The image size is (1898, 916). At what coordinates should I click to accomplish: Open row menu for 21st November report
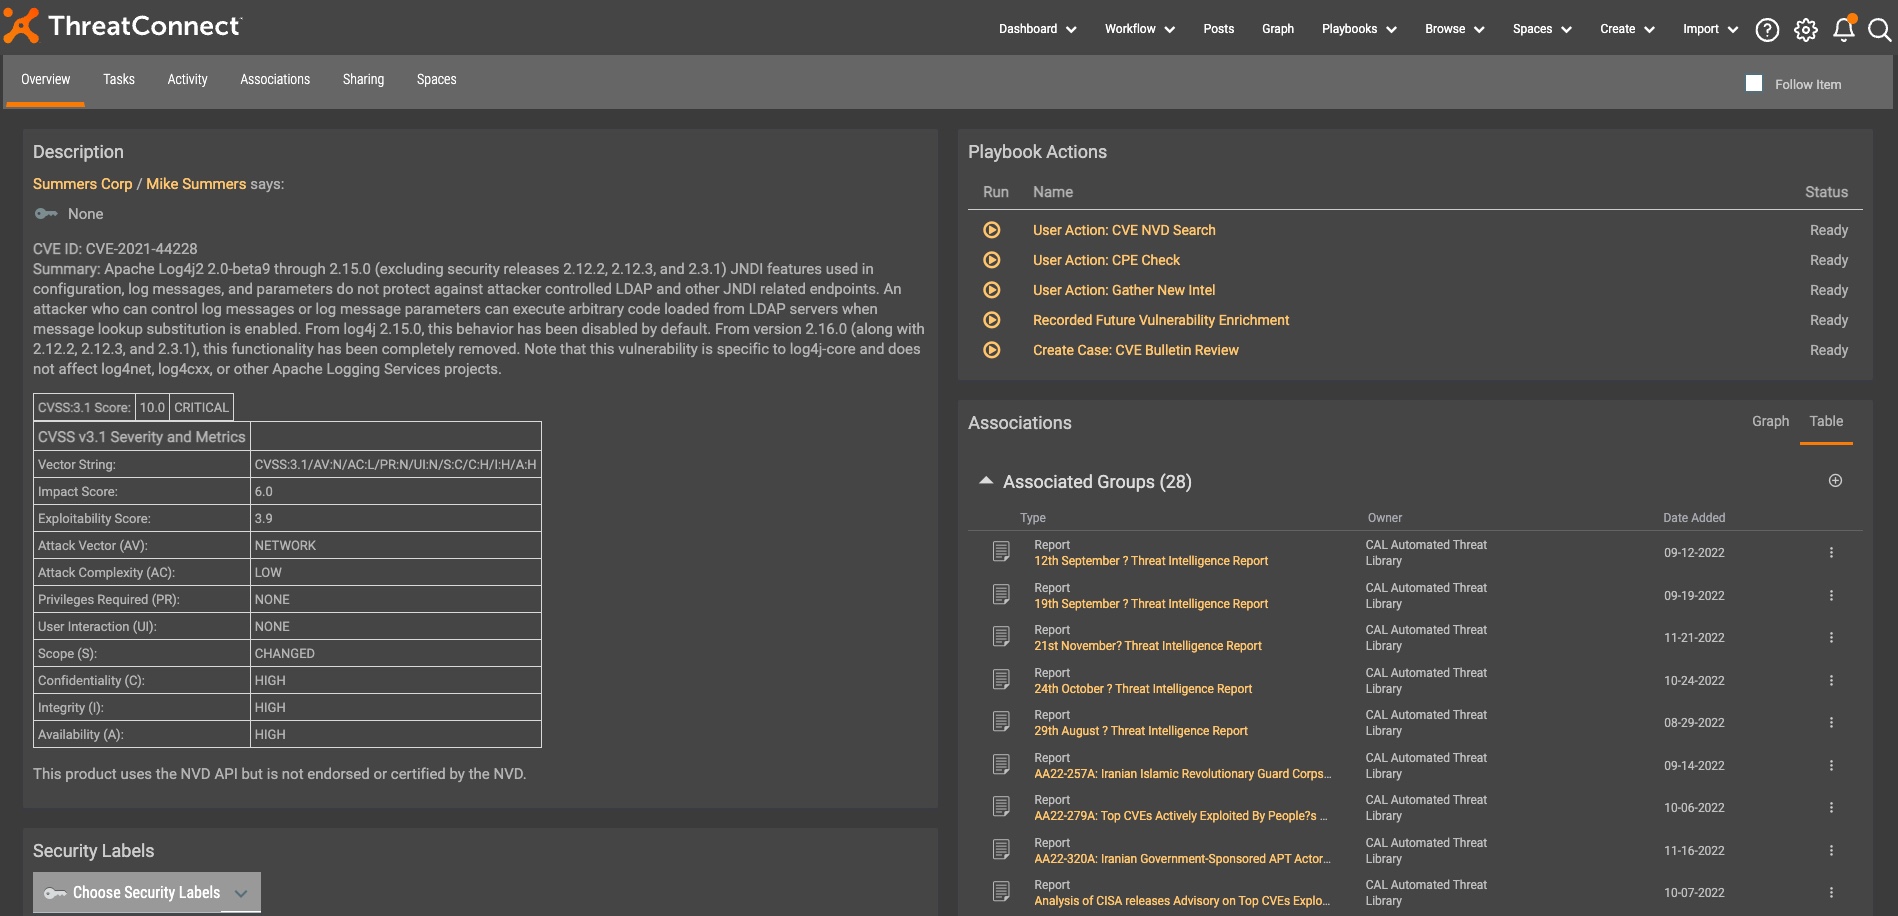tap(1831, 638)
